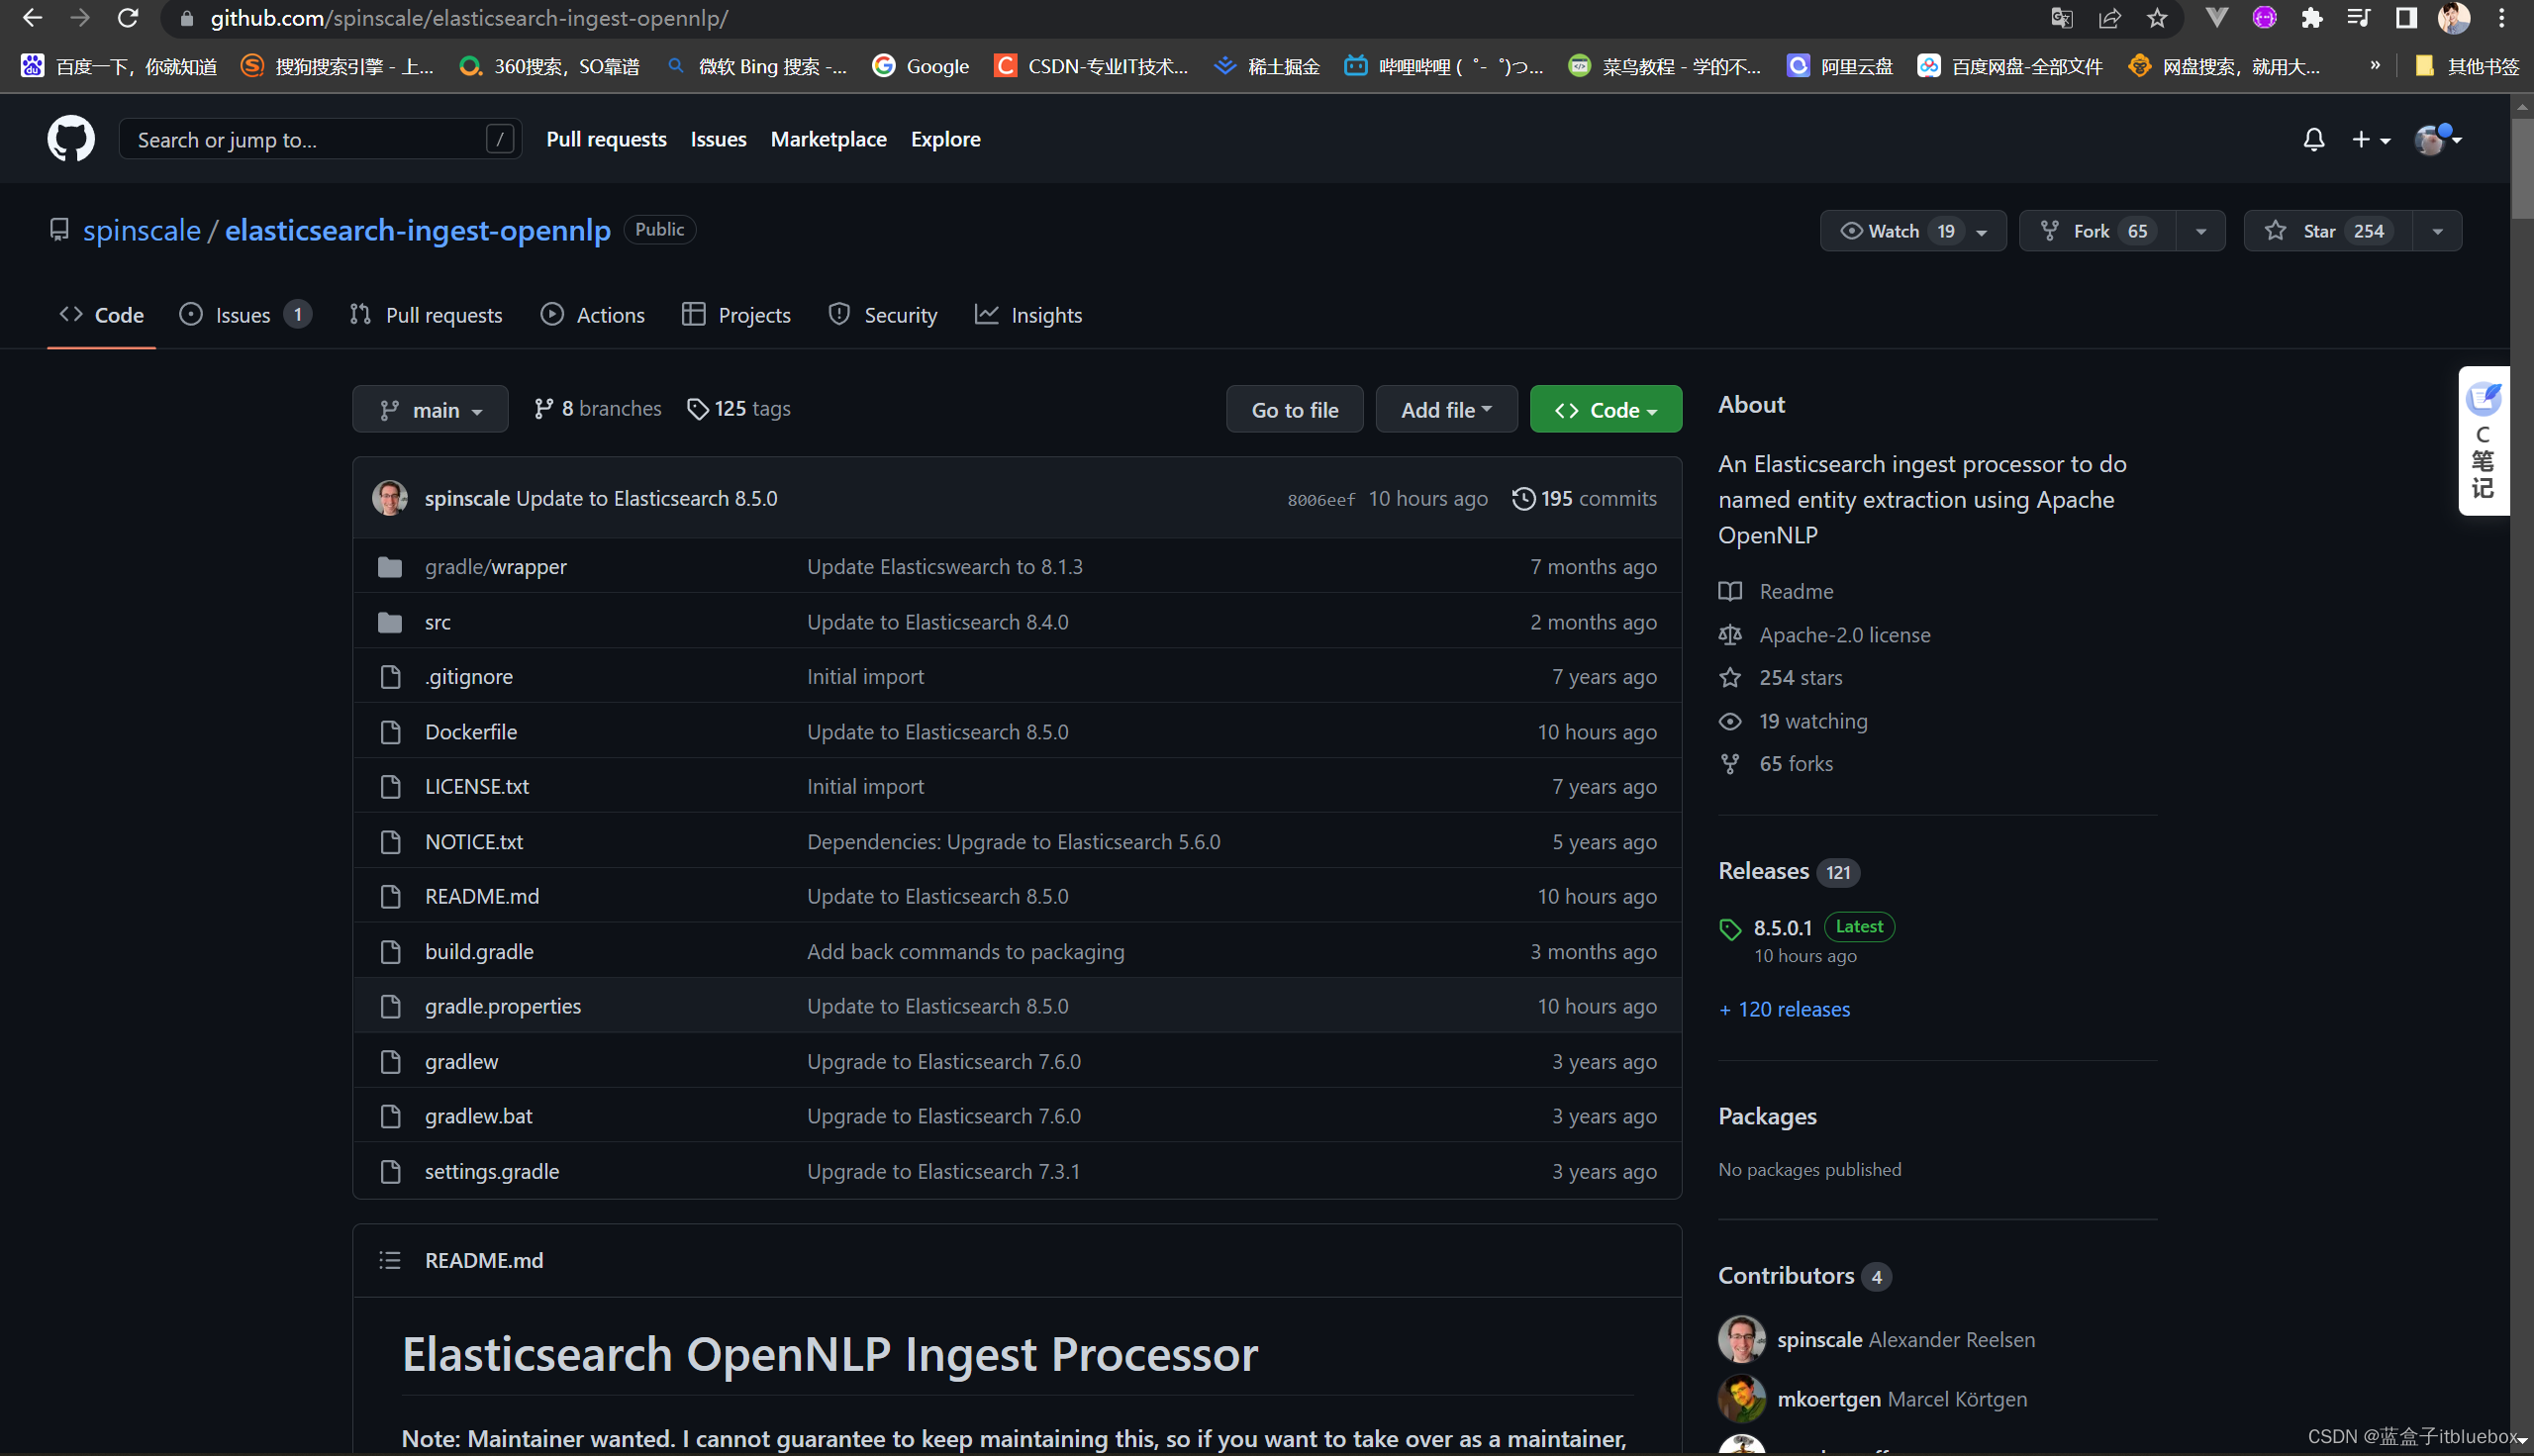This screenshot has height=1456, width=2534.
Task: Expand the green Code dropdown
Action: click(x=1605, y=410)
